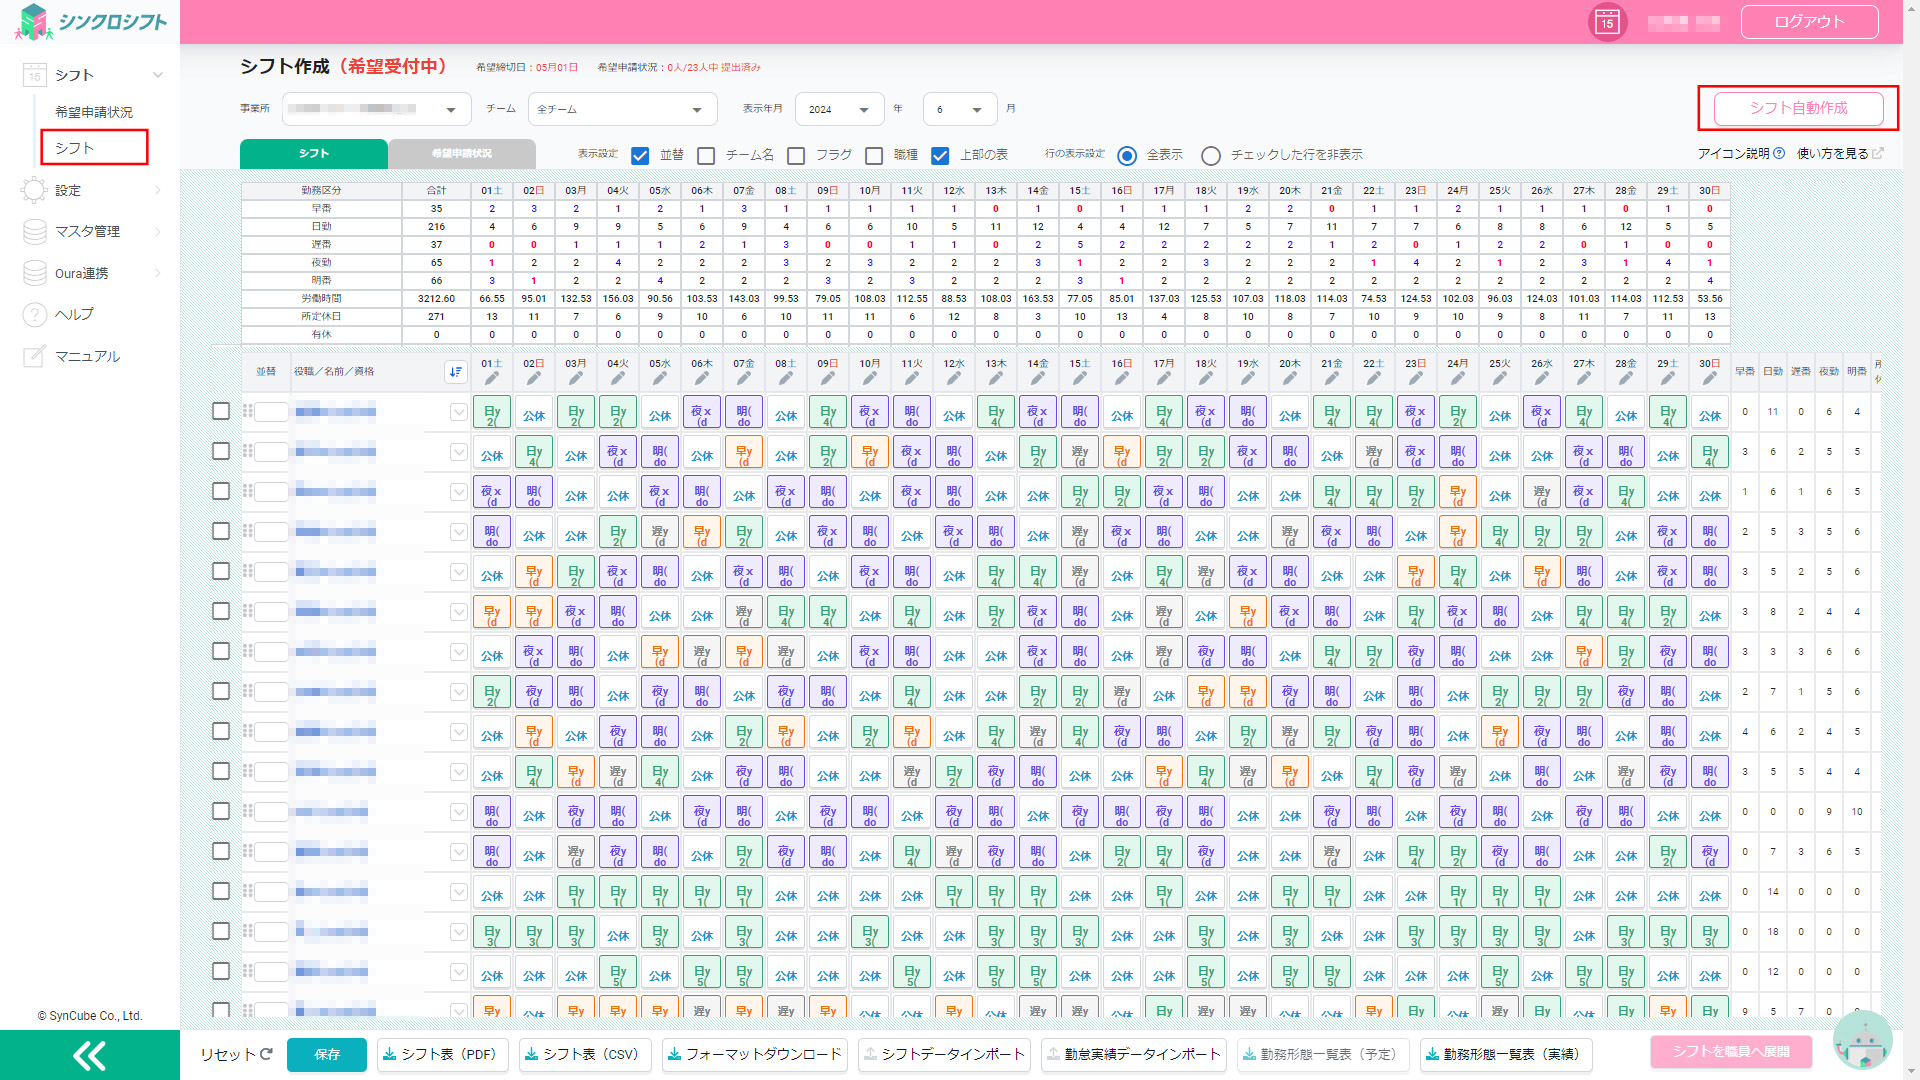Expand the マスタ管理 sidebar chevron
The image size is (1920, 1080).
158,231
